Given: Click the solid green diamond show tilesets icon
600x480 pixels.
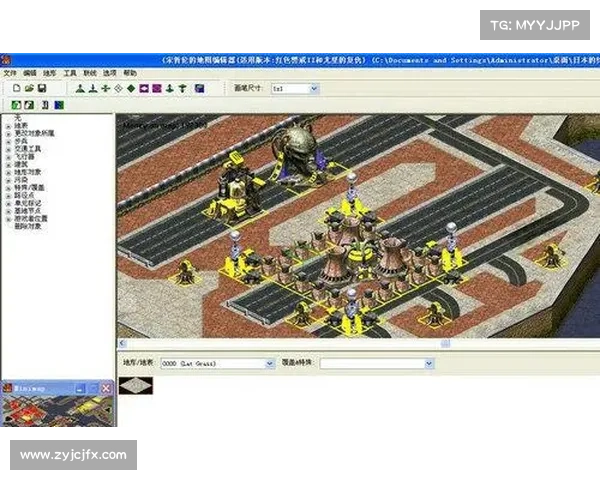Looking at the screenshot, I should tap(131, 88).
